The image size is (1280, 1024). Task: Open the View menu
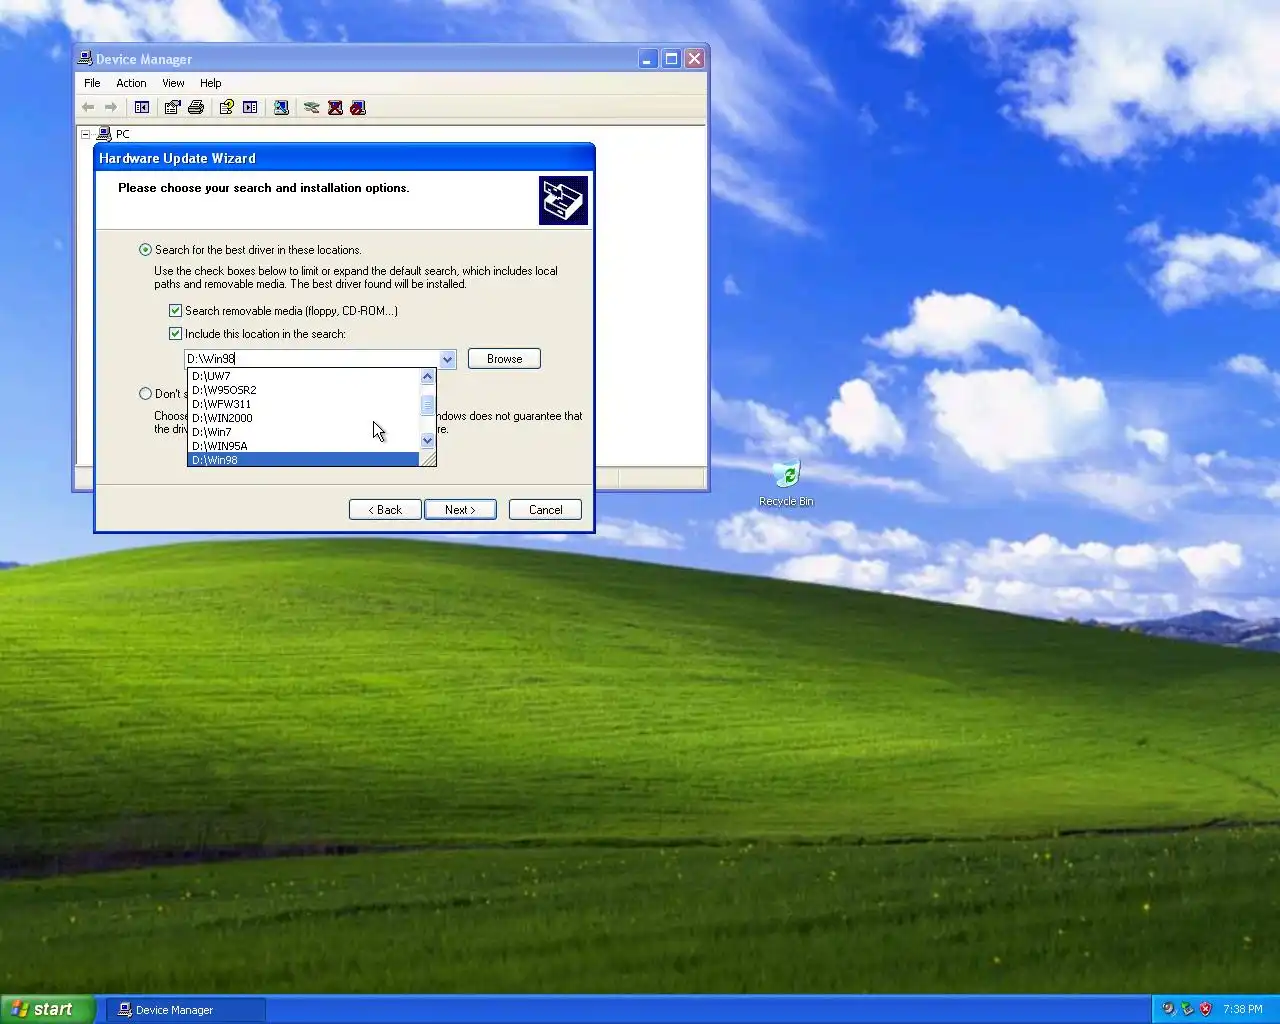tap(173, 83)
